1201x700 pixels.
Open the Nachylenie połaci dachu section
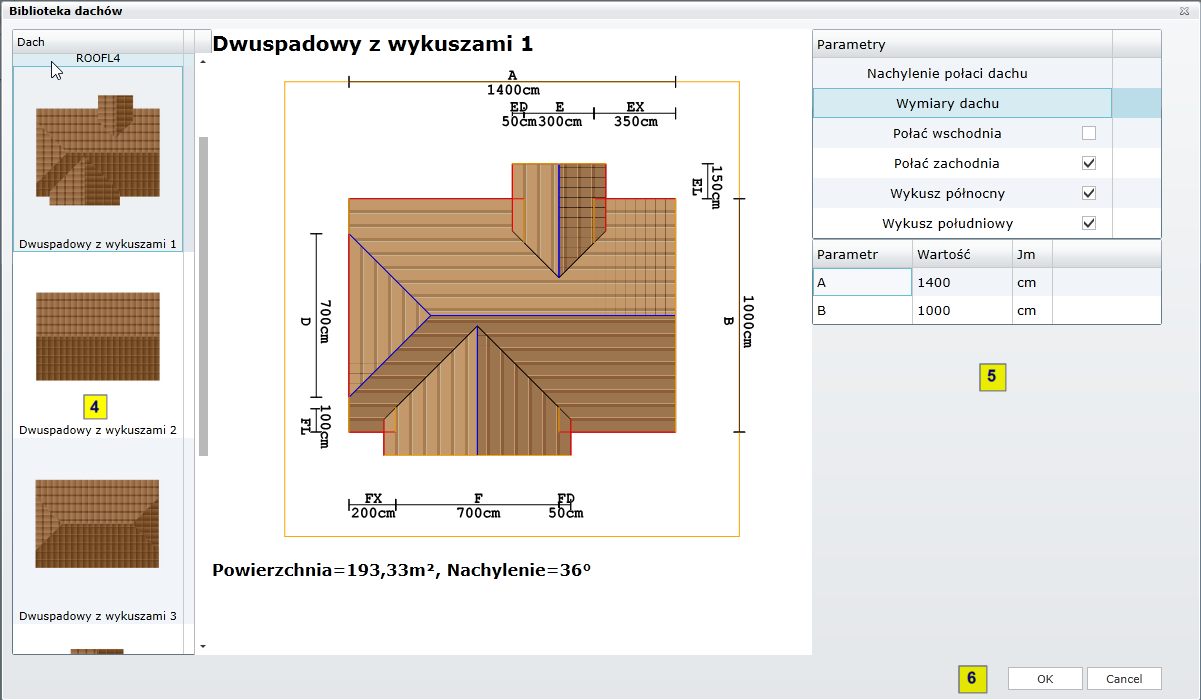coord(946,73)
